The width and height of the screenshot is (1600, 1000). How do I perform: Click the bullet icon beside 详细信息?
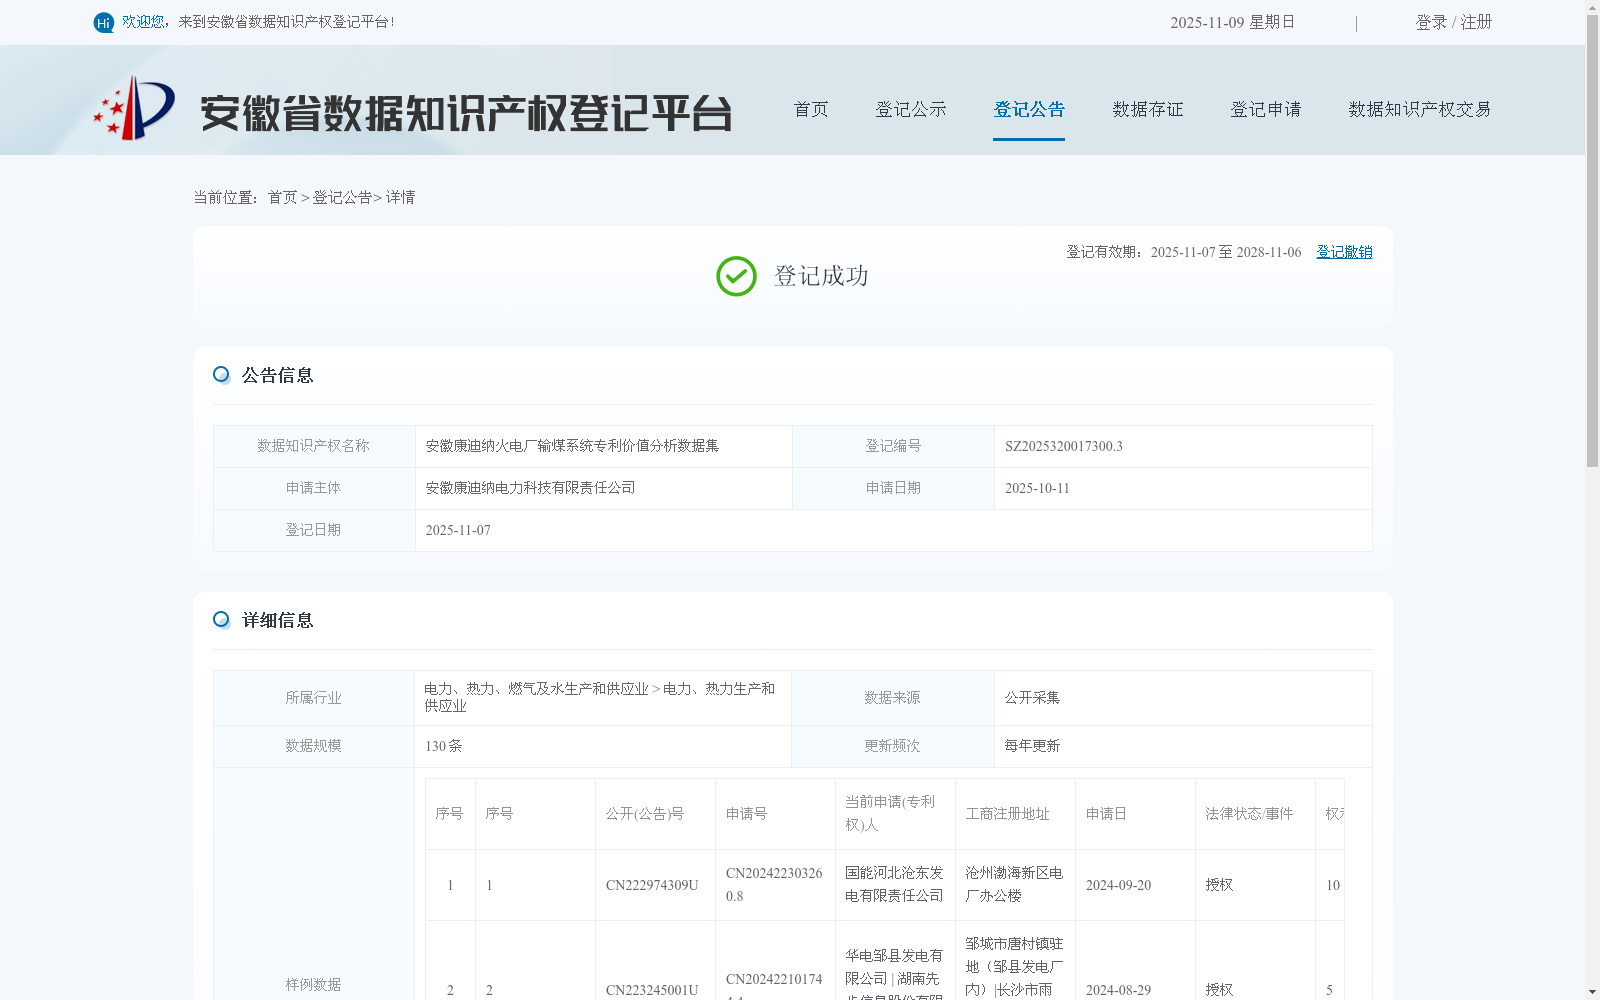pyautogui.click(x=221, y=620)
